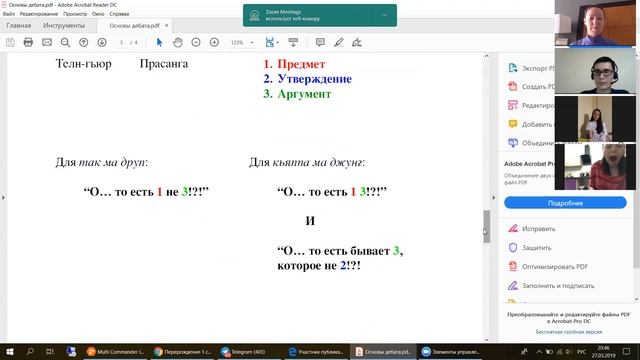640x360 pixels.
Task: Print the document with the printer icon
Action: 28,42
